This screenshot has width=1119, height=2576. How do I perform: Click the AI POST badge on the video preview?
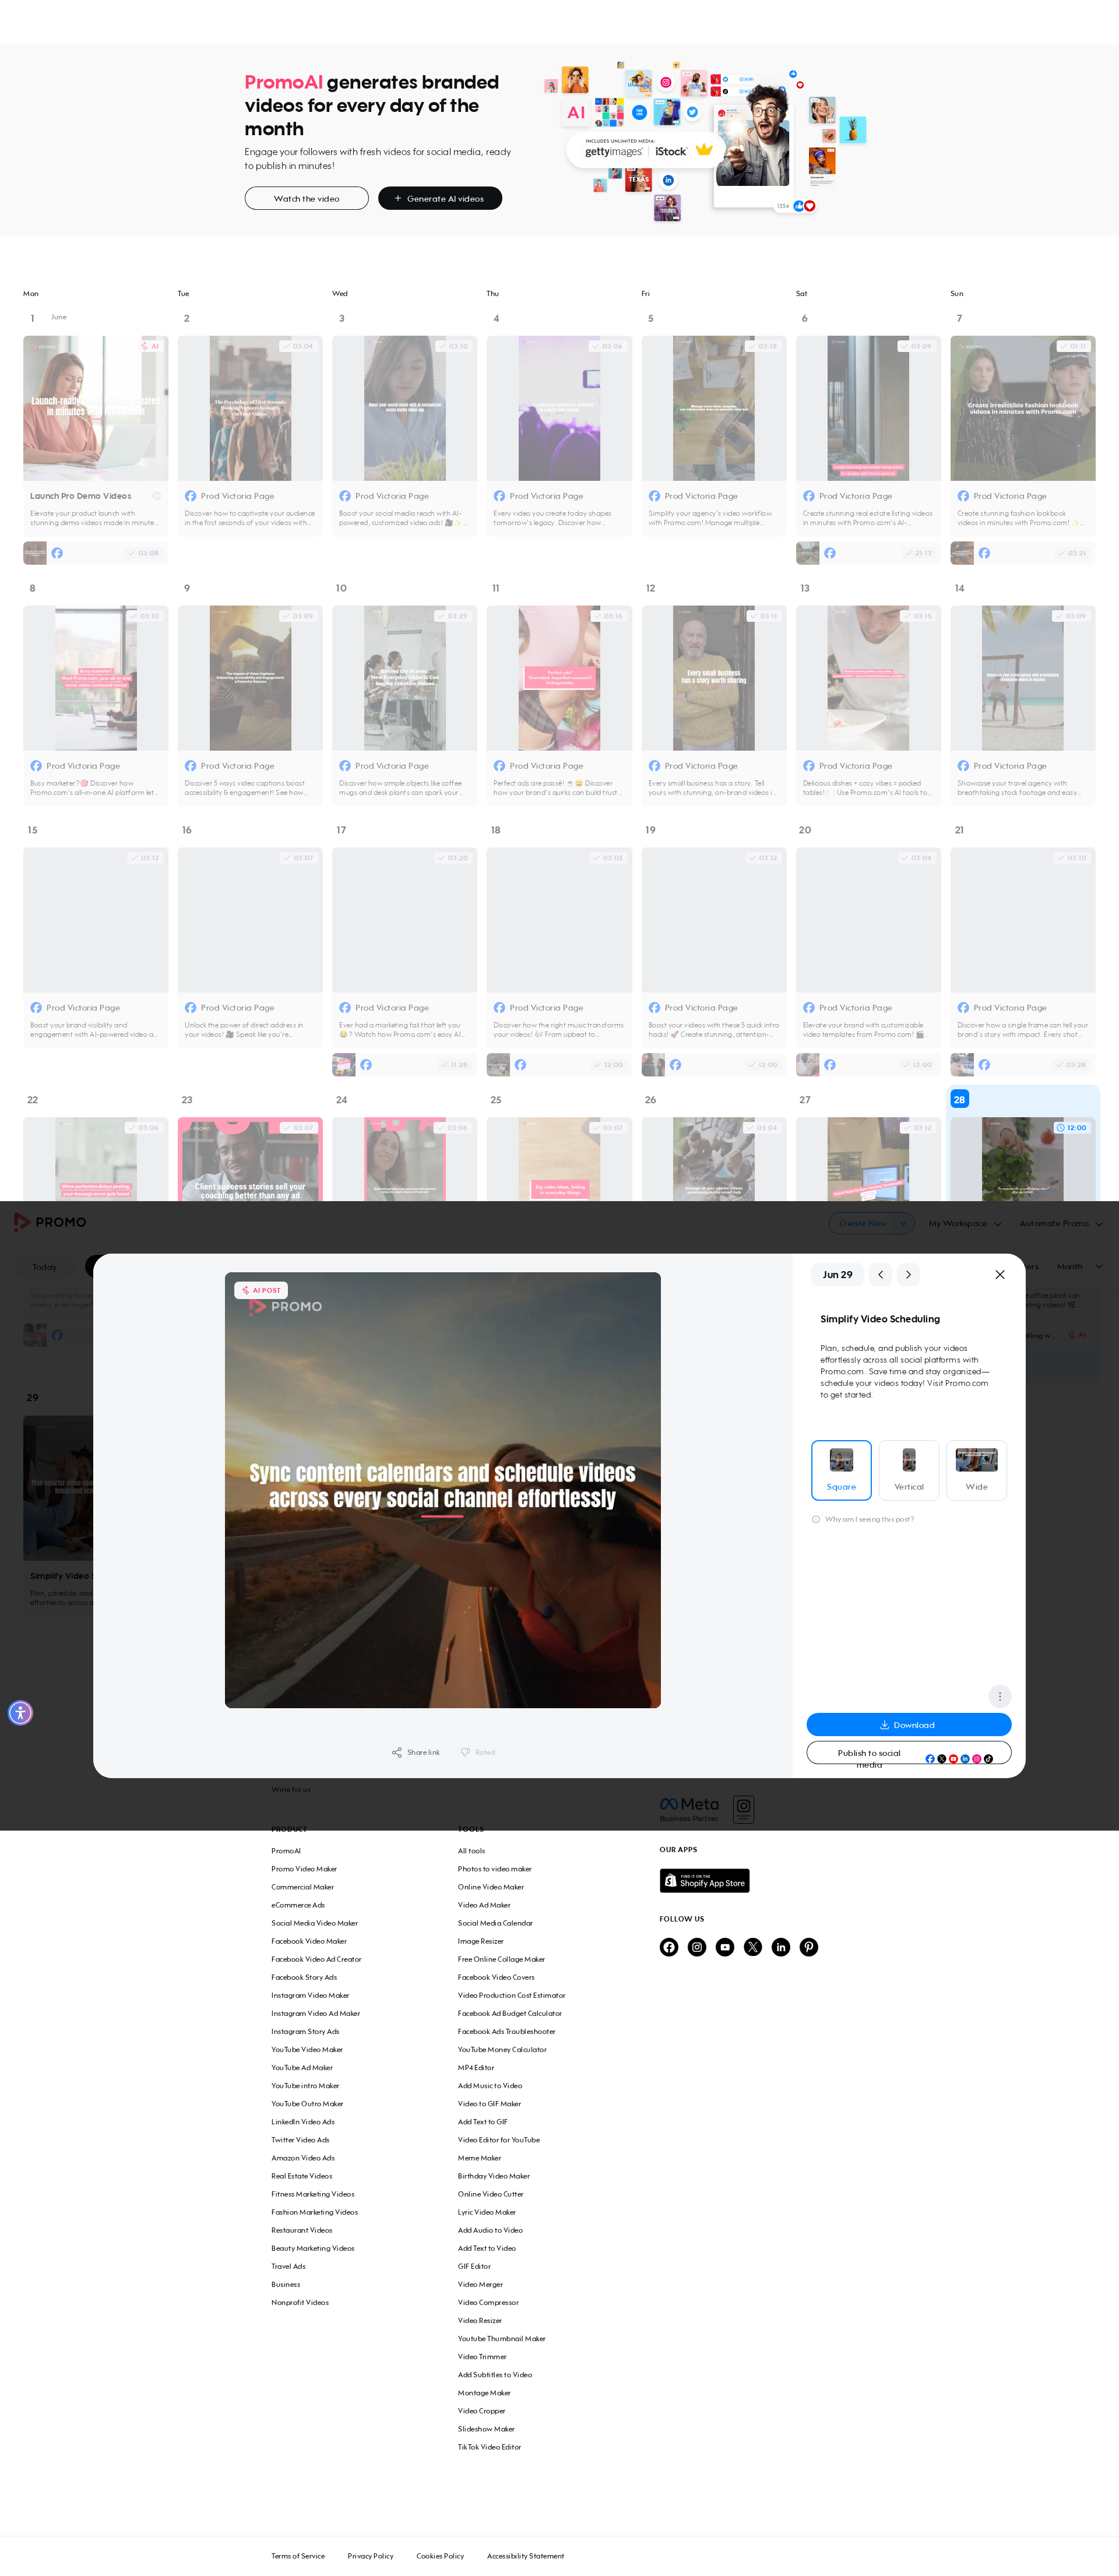(x=262, y=1290)
